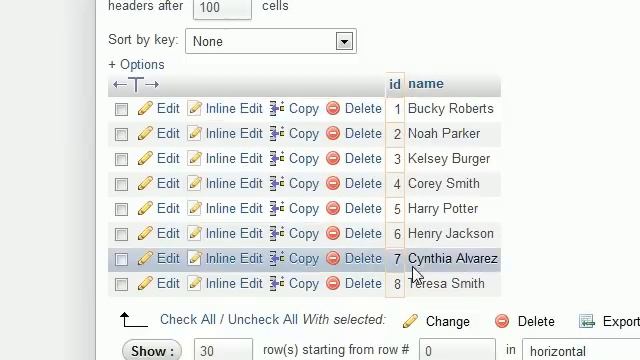
Task: Click the Check All link
Action: pyautogui.click(x=188, y=320)
